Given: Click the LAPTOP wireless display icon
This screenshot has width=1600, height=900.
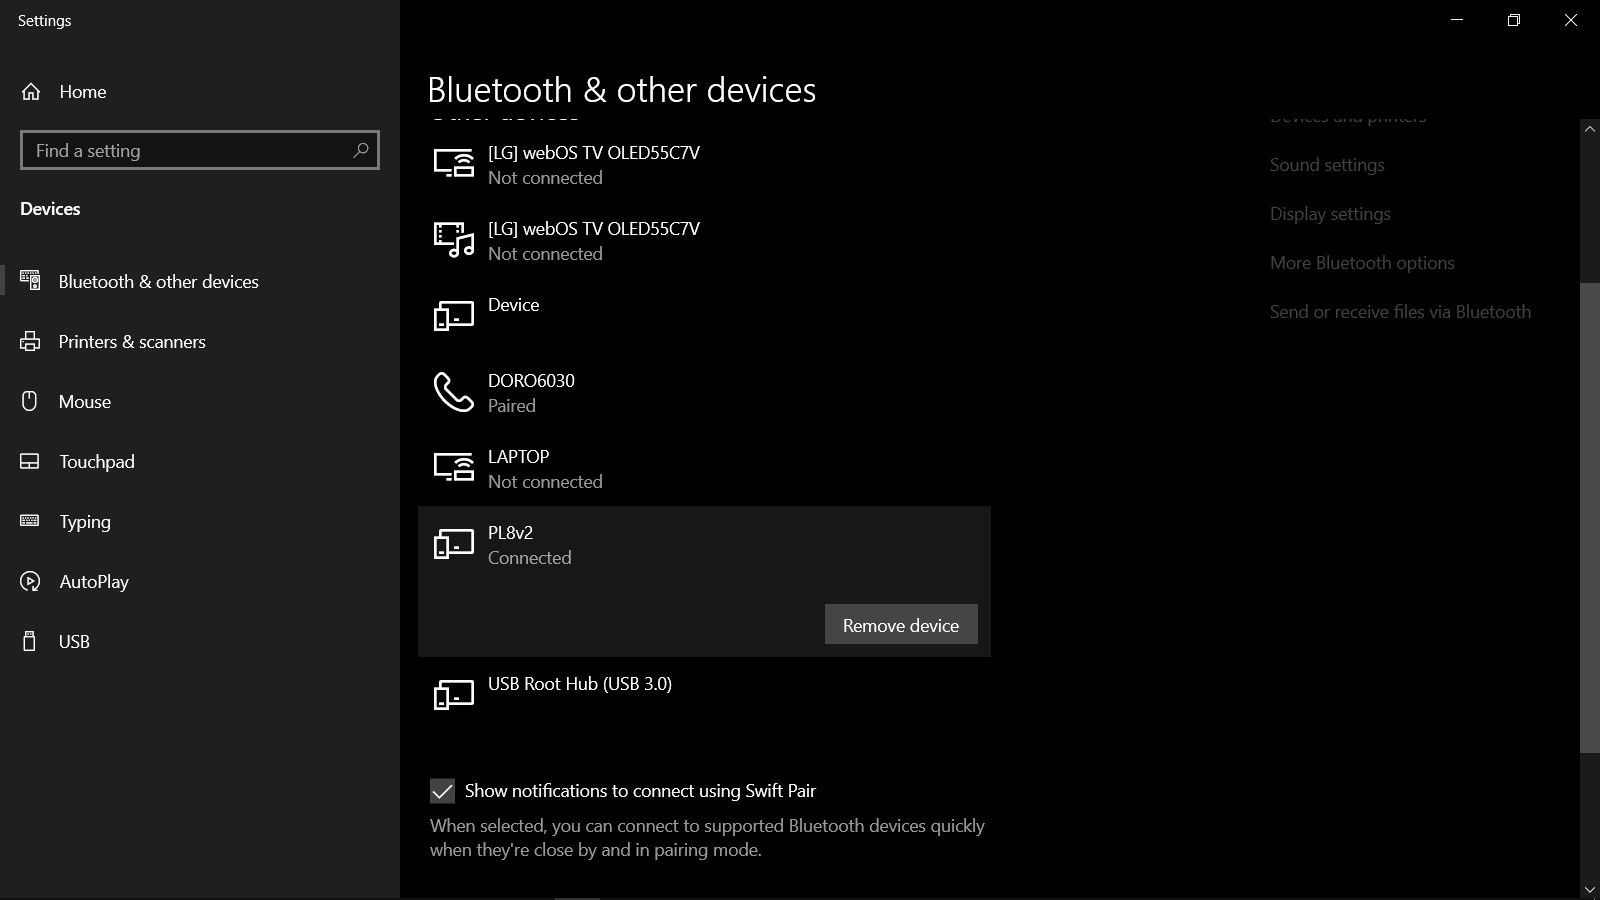Looking at the screenshot, I should pyautogui.click(x=453, y=468).
